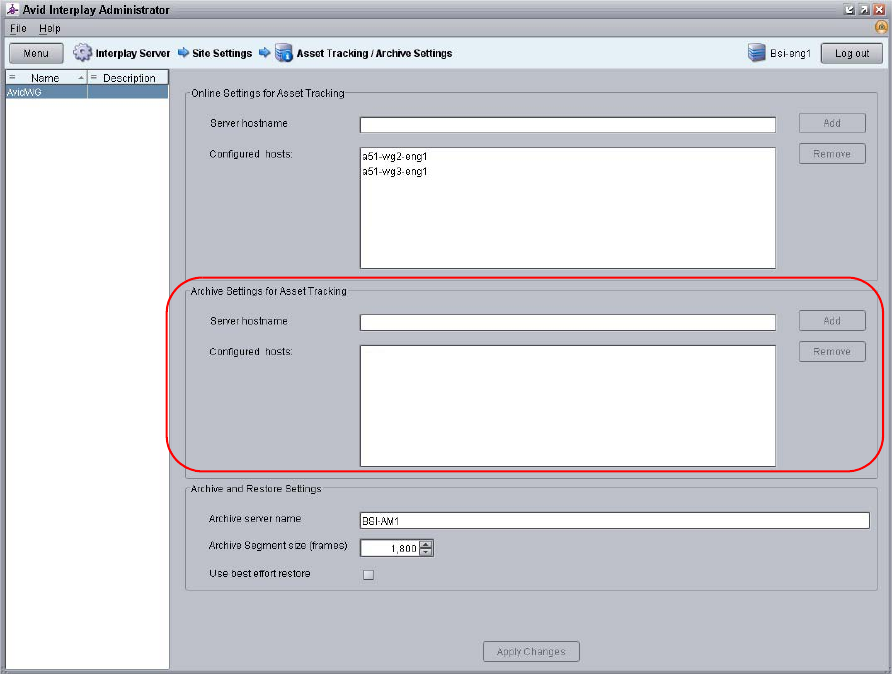
Task: Focus Archive Settings Server hostname field
Action: coord(568,322)
